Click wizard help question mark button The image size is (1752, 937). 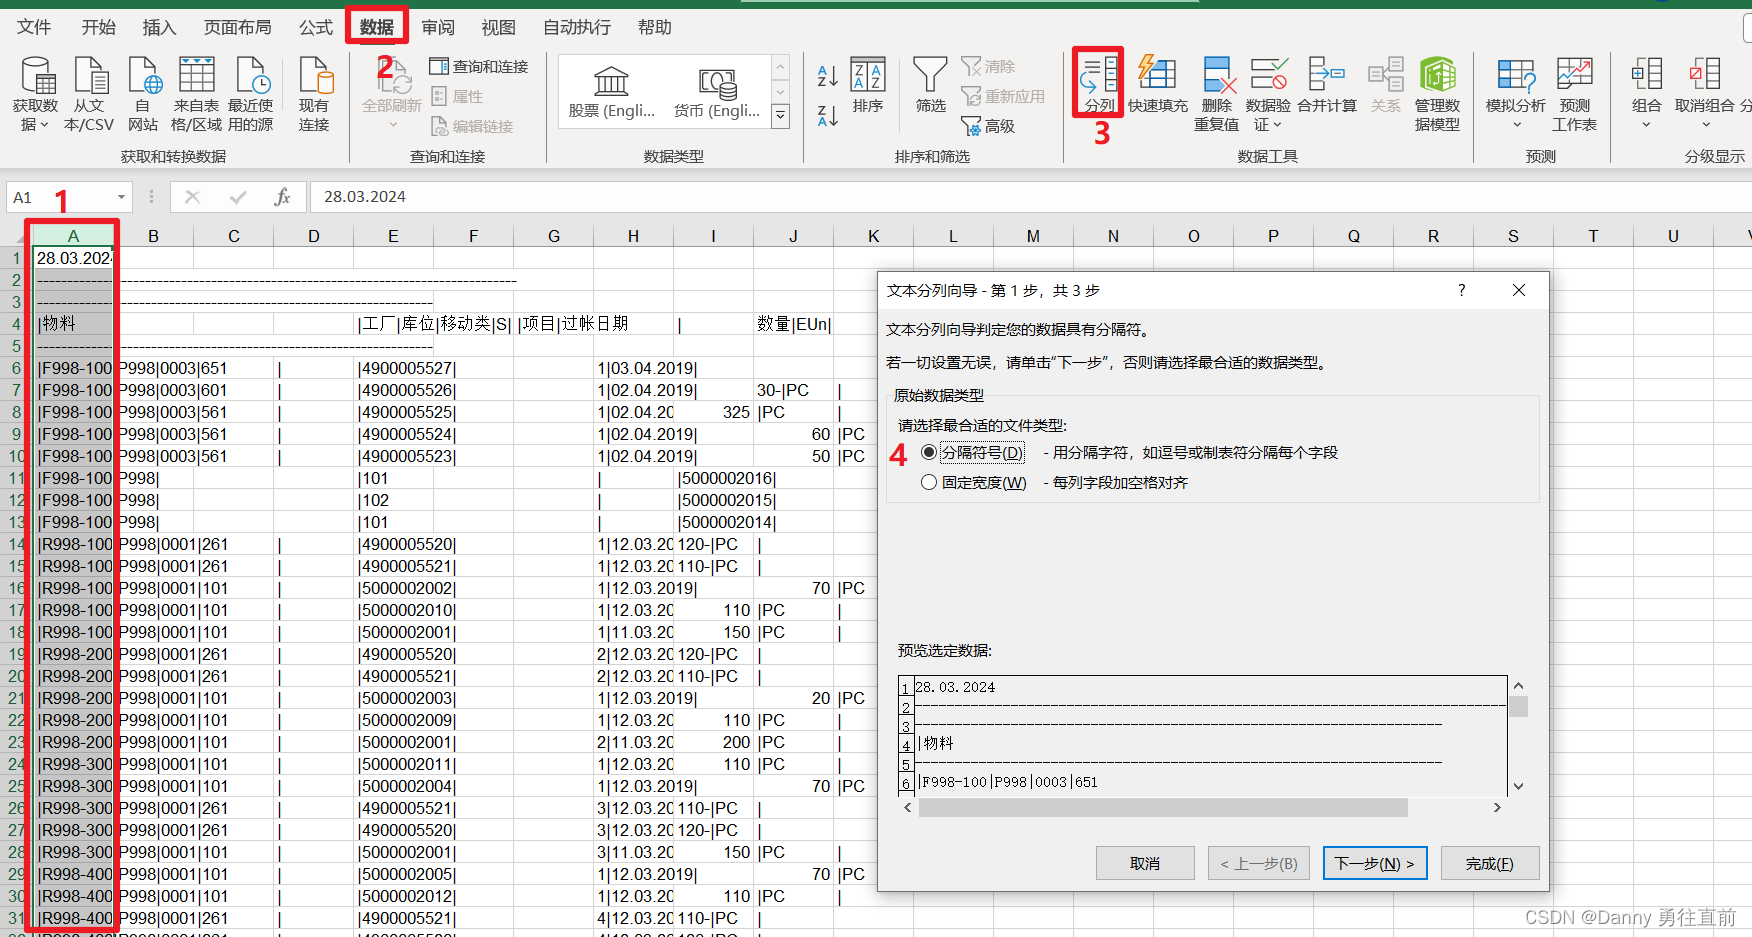1462,290
